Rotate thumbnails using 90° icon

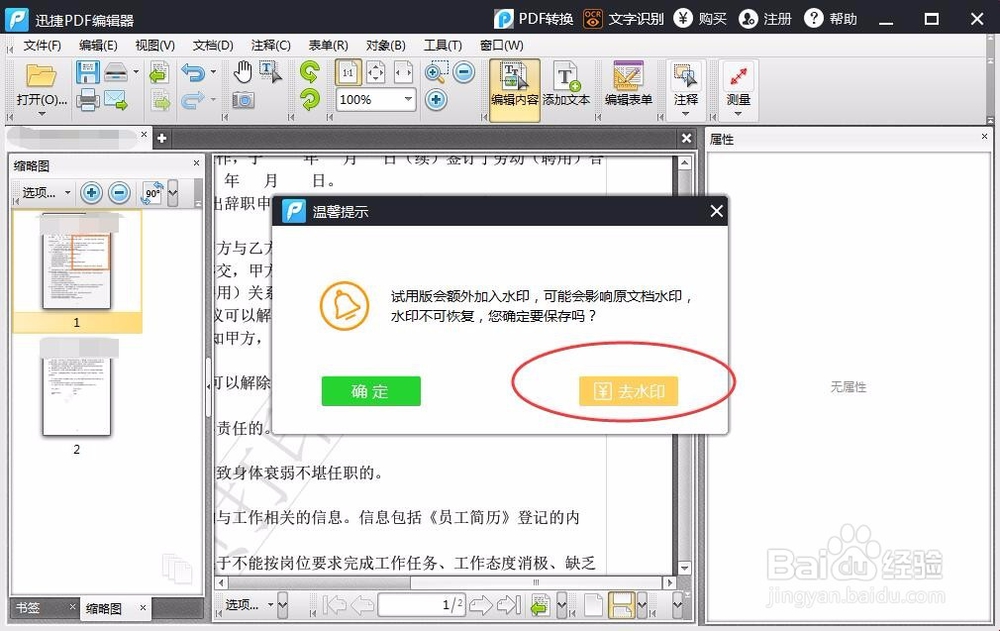coord(152,193)
